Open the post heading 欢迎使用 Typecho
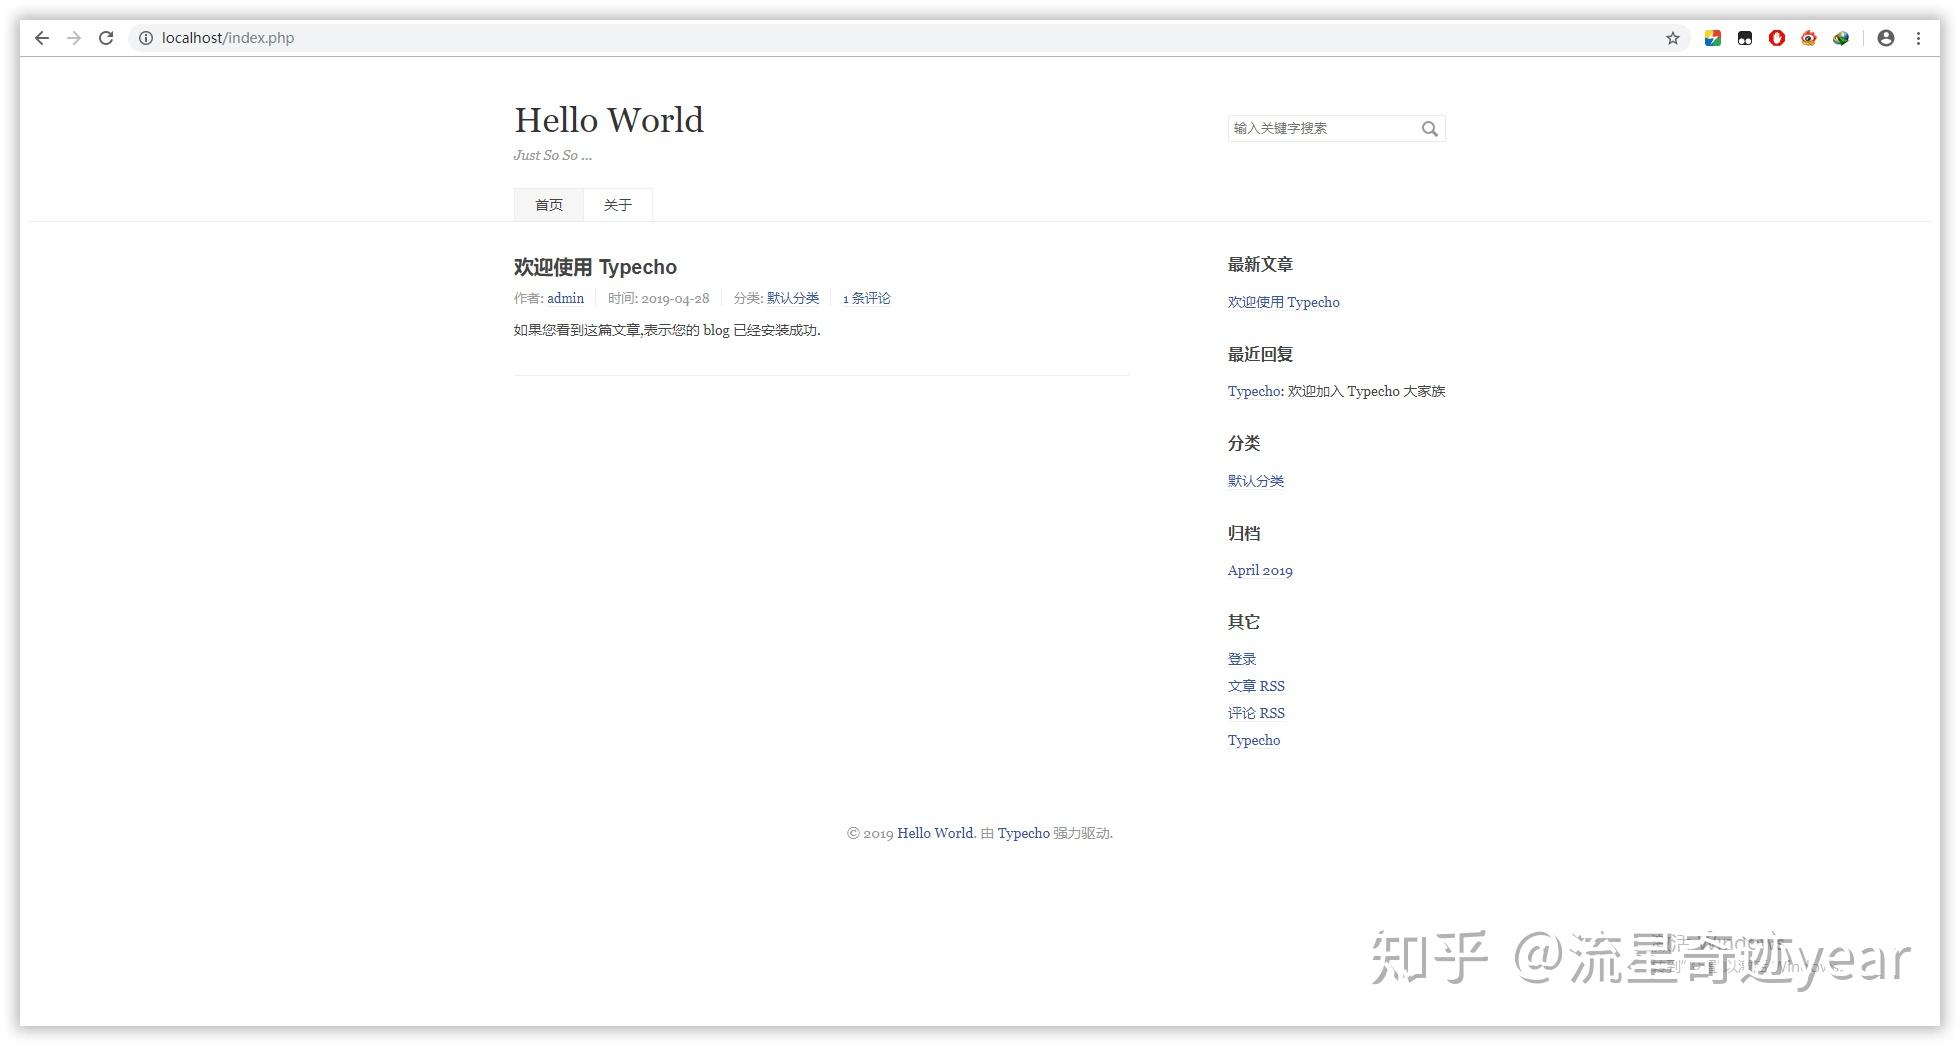The image size is (1960, 1046). (595, 267)
